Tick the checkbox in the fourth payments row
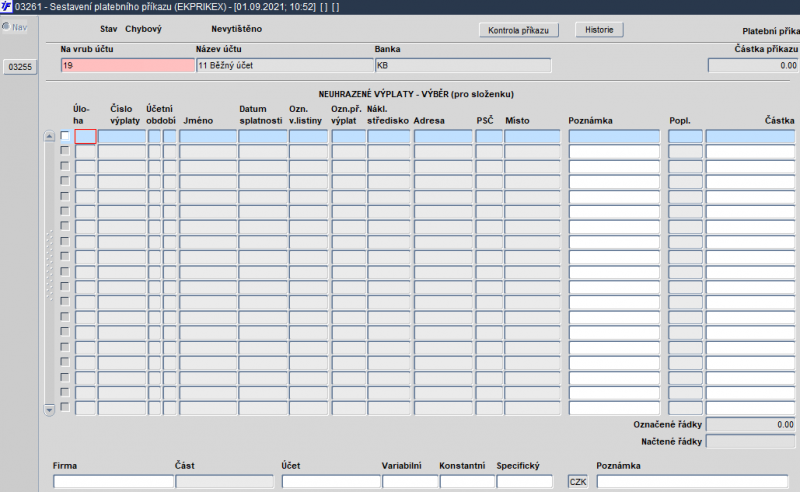This screenshot has height=492, width=800. [65, 181]
